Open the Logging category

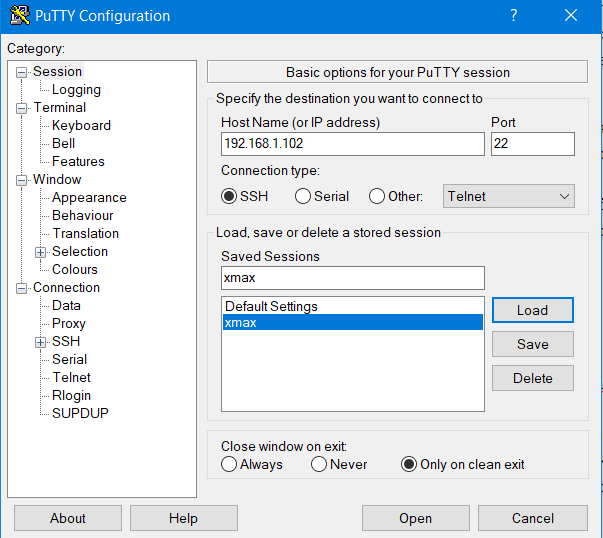point(76,90)
